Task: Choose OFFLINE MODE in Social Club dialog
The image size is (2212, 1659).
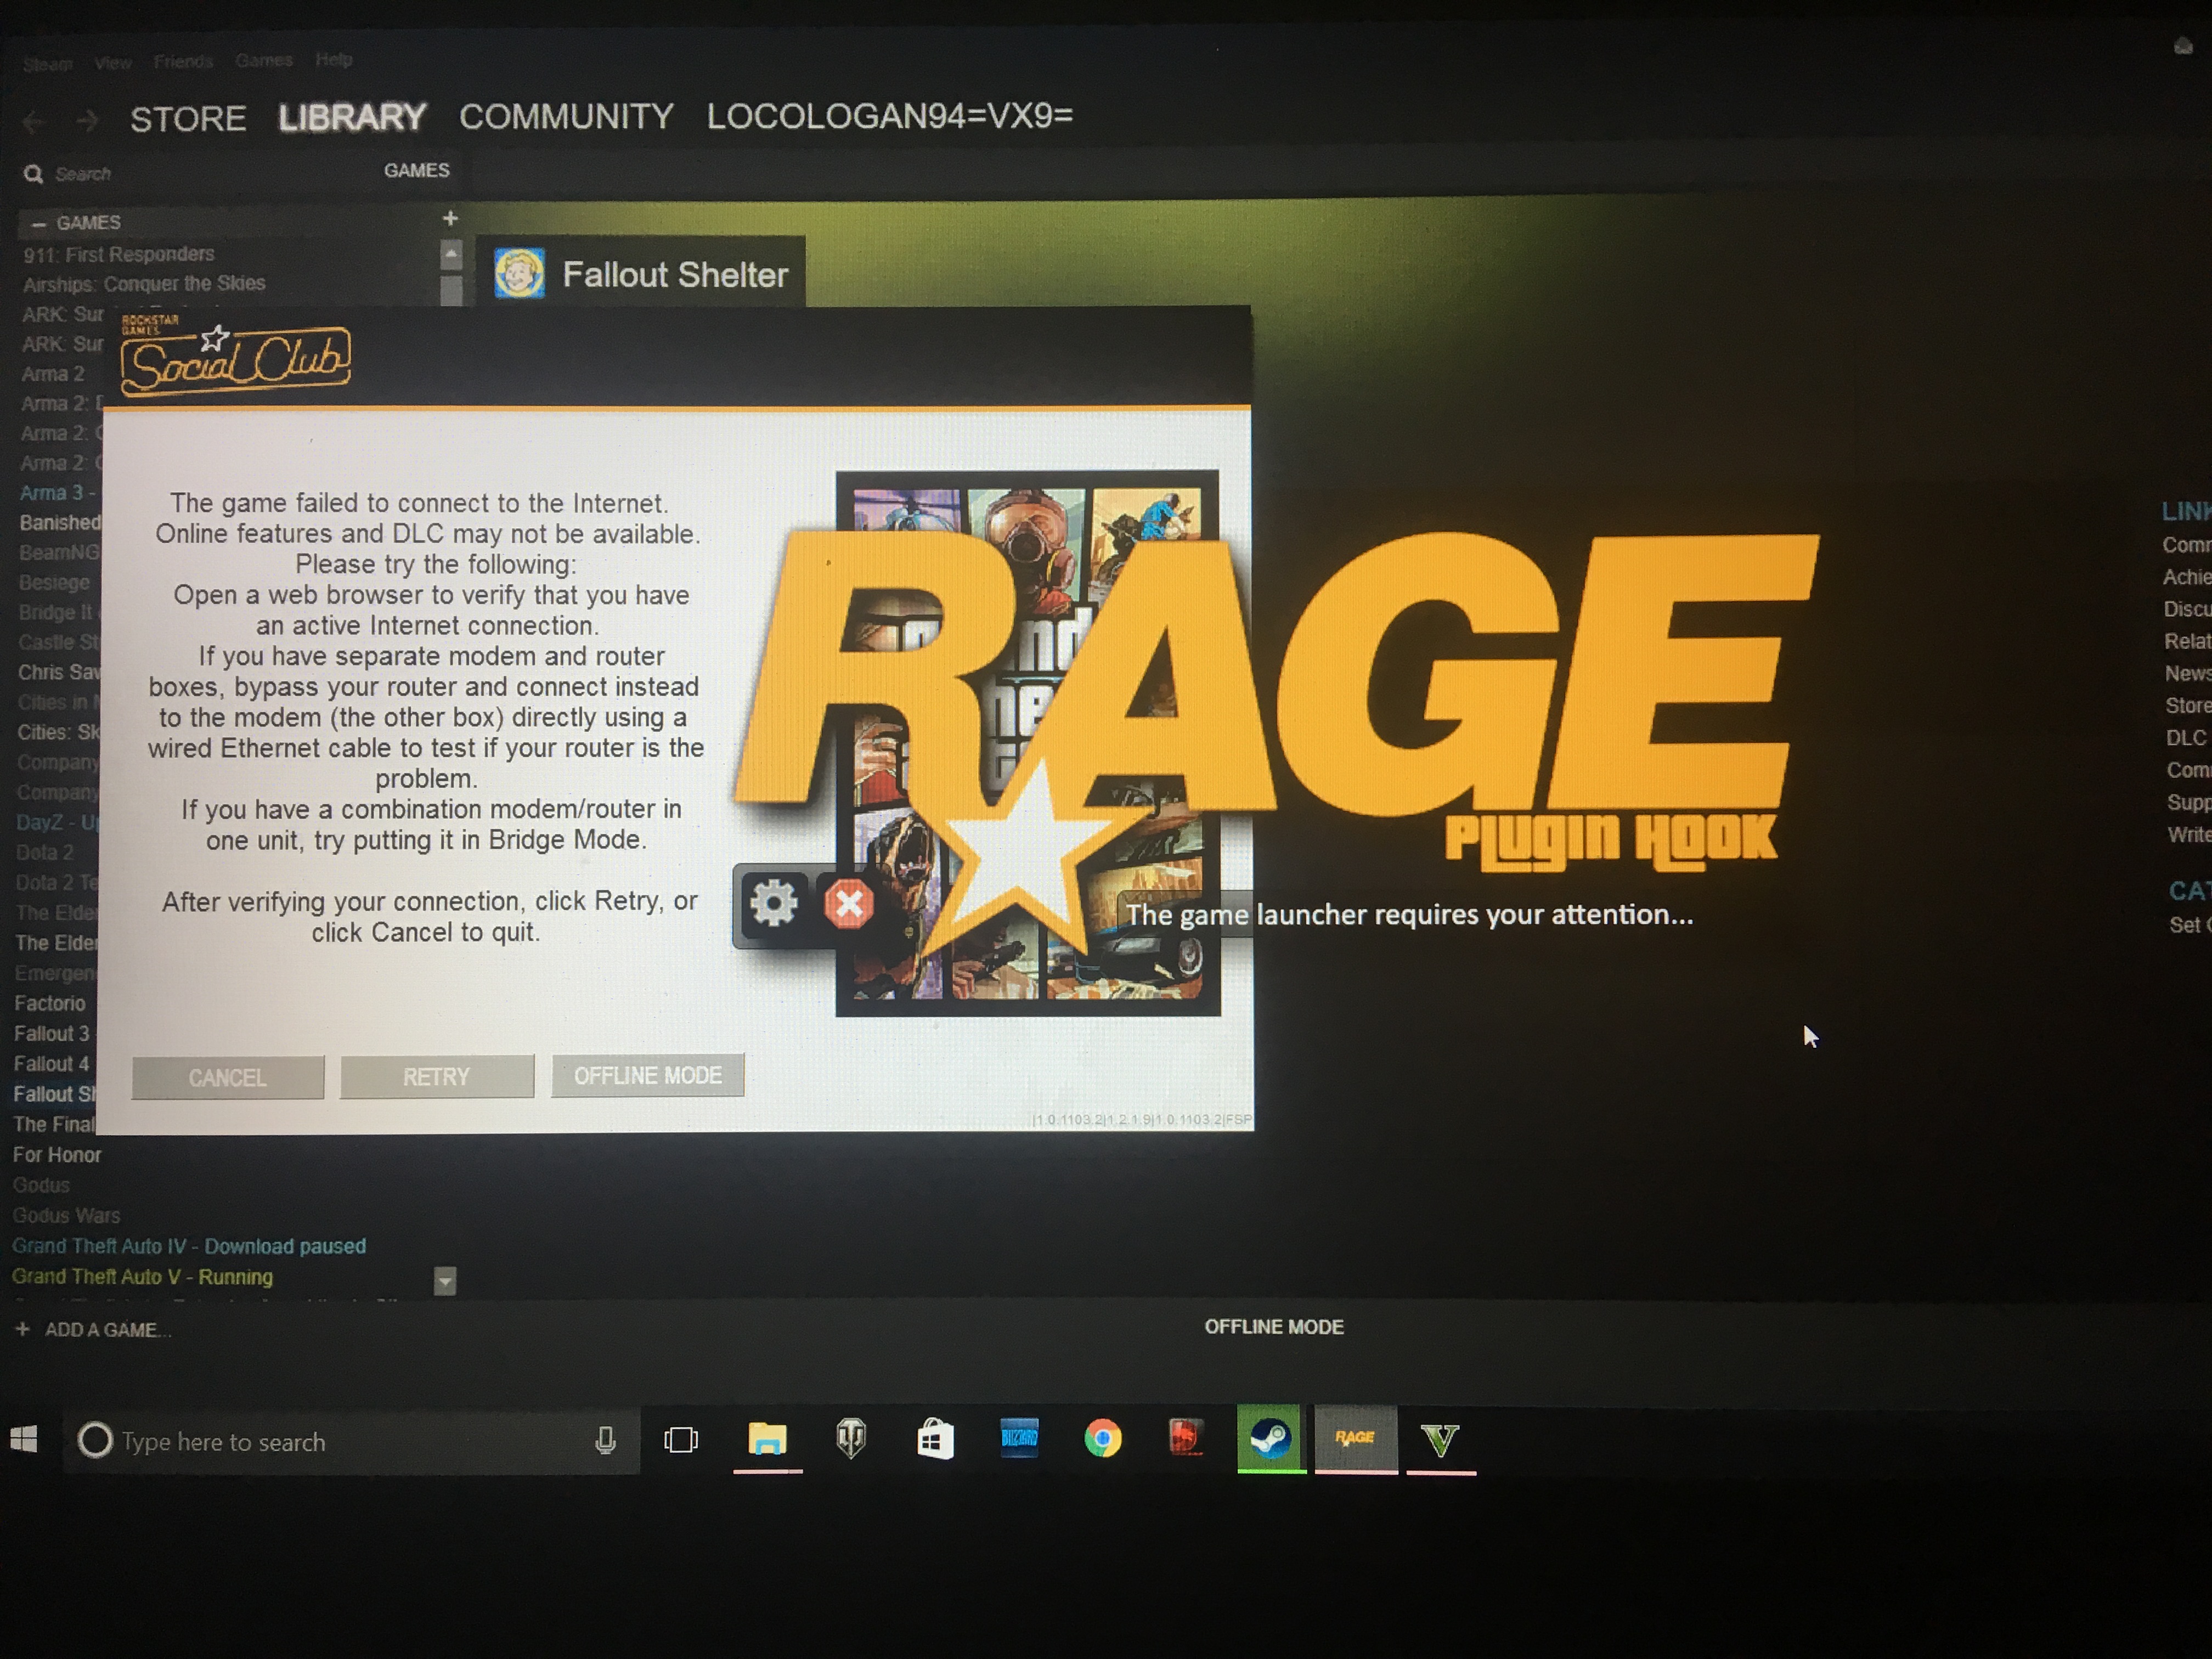Action: click(647, 1076)
